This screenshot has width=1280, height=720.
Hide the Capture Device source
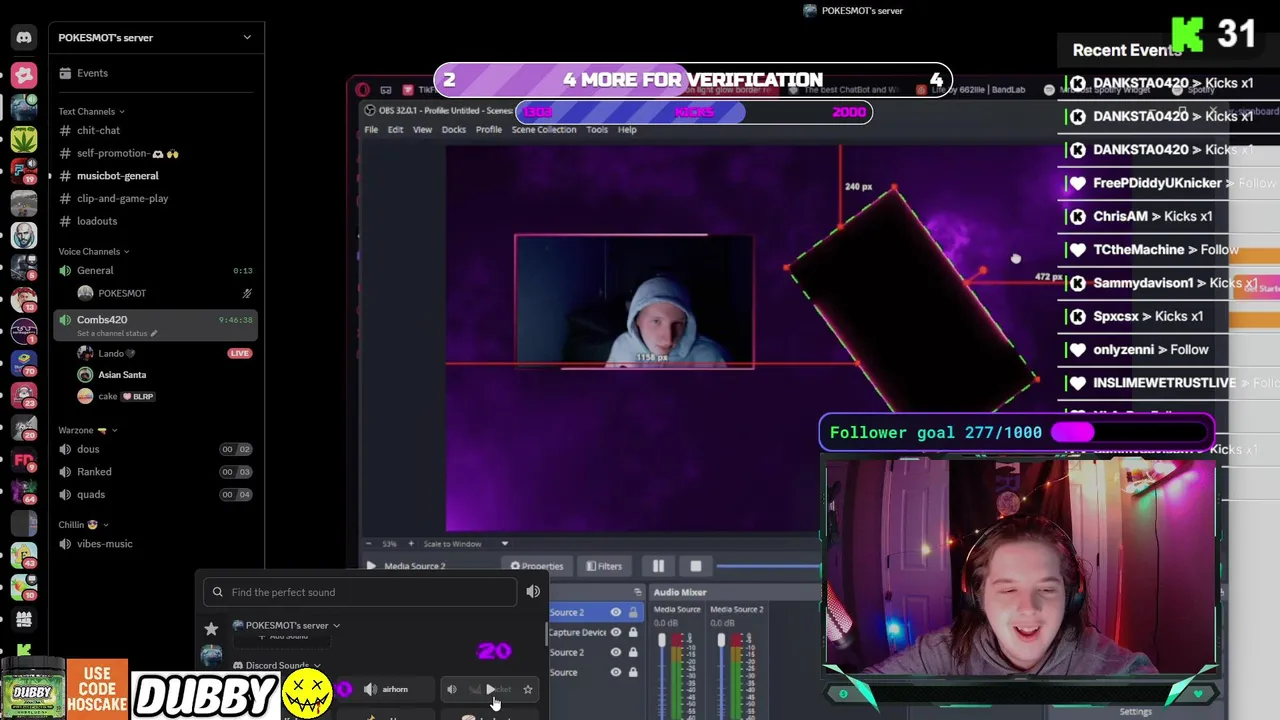[x=615, y=632]
